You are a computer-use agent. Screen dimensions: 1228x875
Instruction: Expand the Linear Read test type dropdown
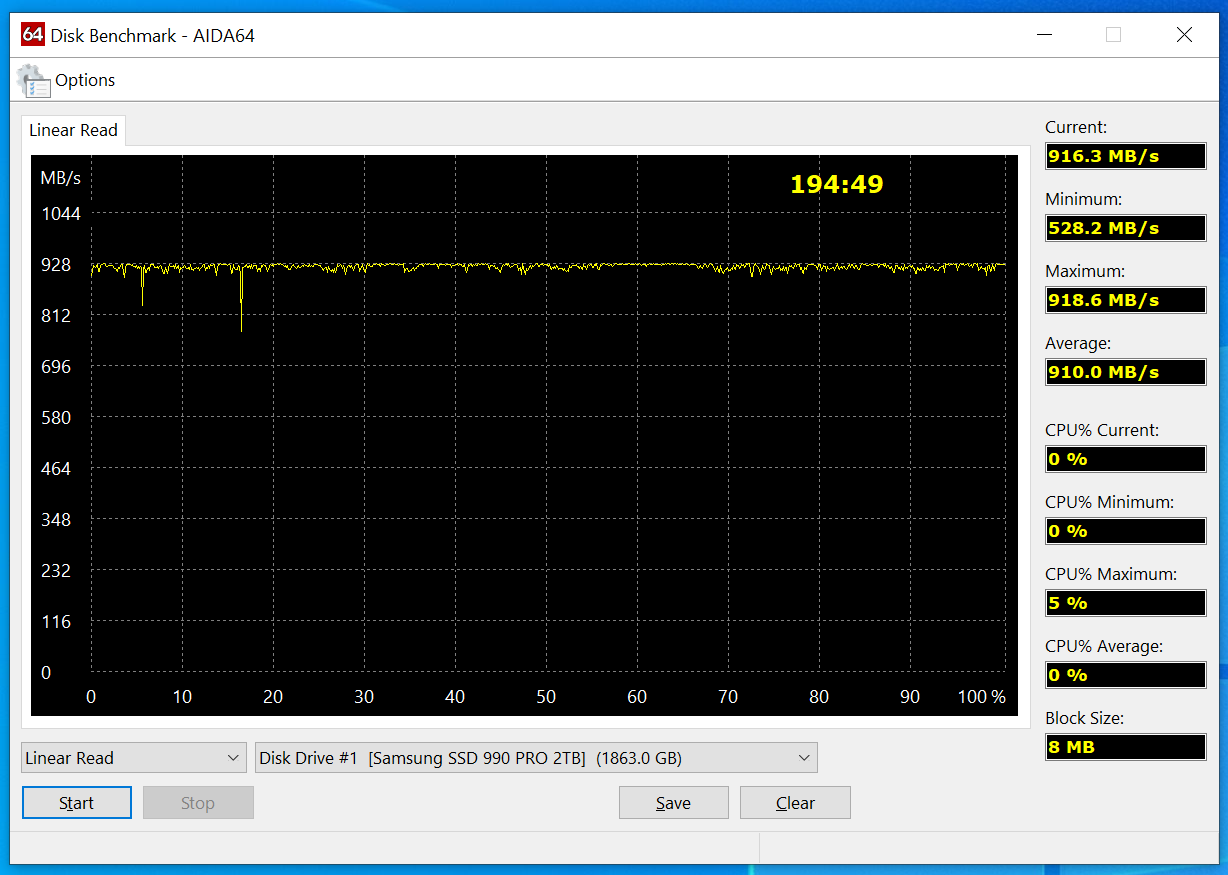click(x=134, y=758)
